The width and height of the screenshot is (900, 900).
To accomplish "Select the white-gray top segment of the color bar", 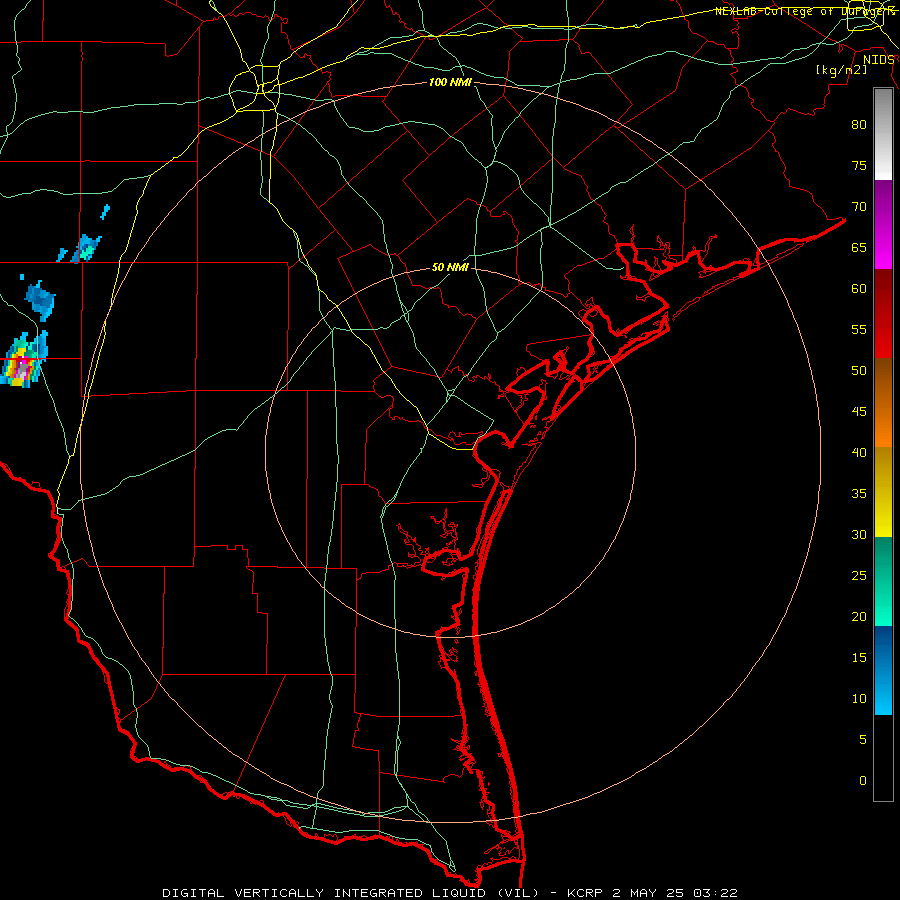I will tap(883, 134).
